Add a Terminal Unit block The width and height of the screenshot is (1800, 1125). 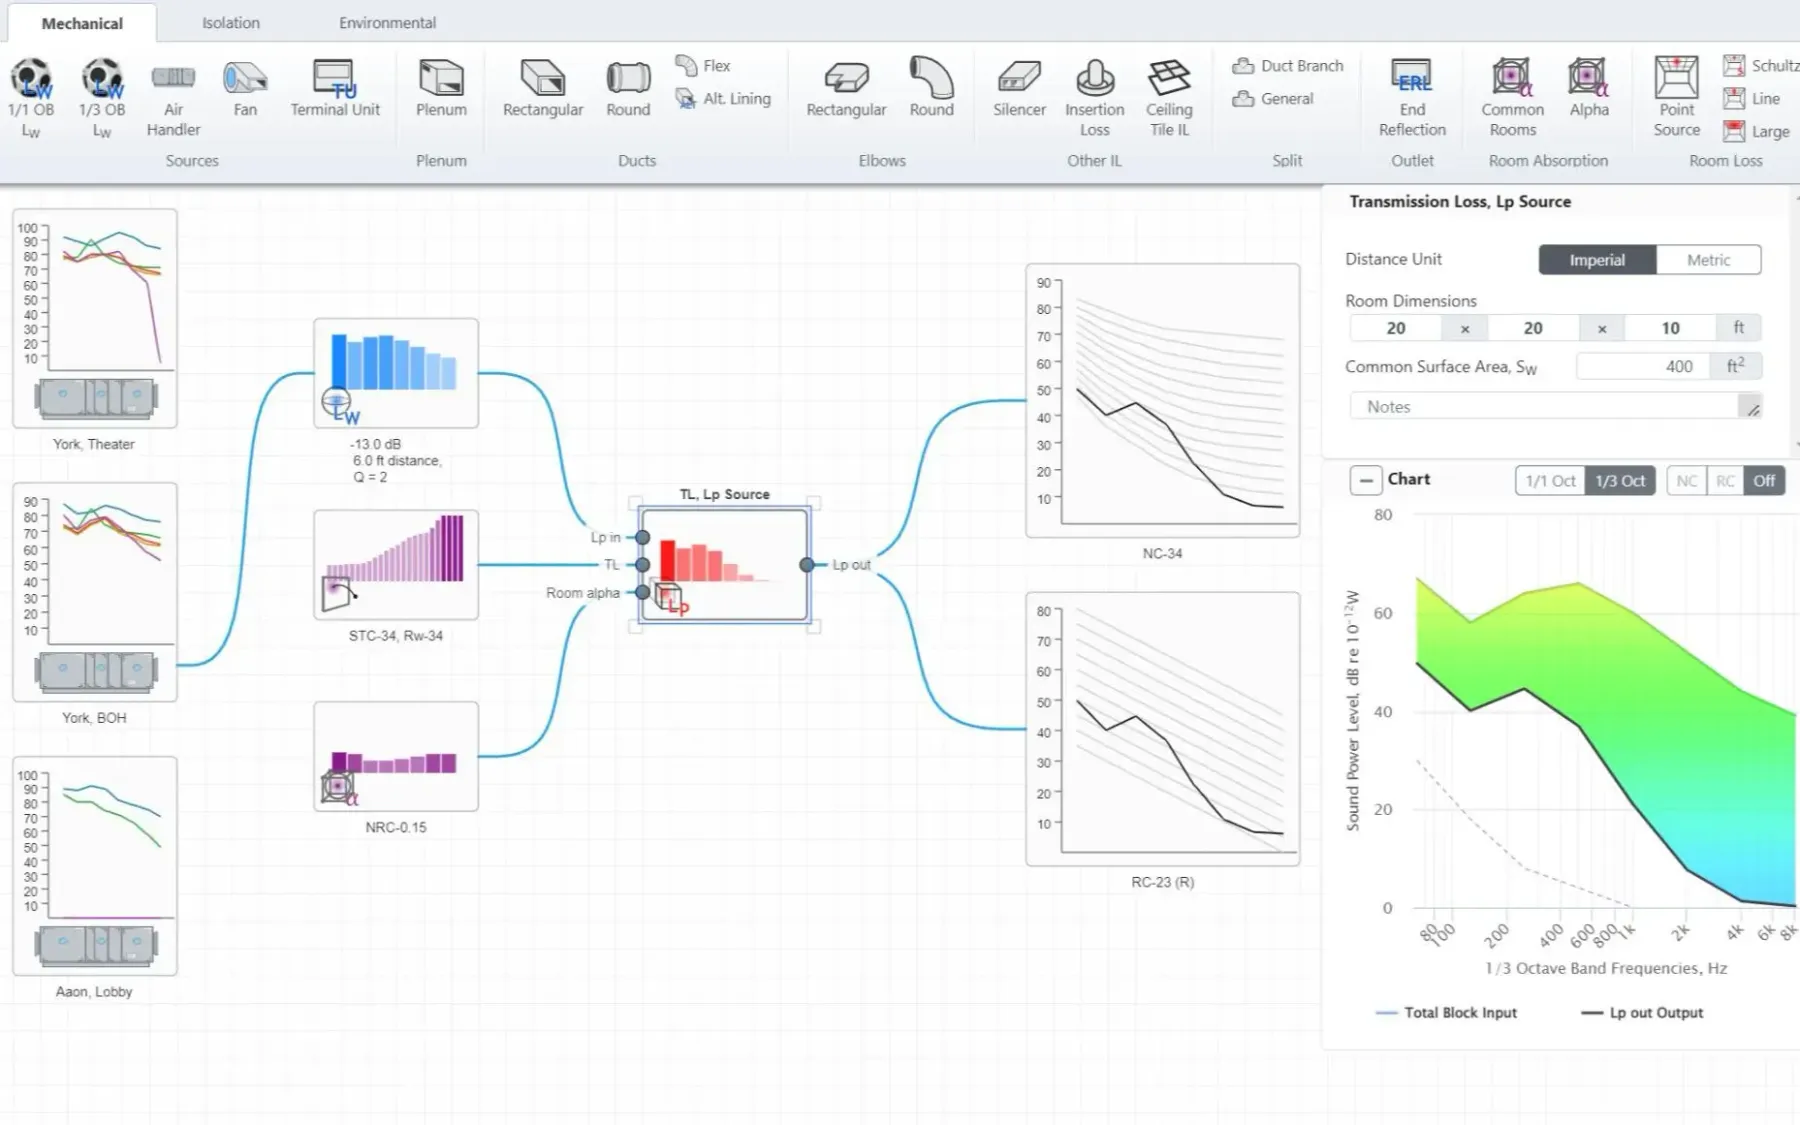(x=335, y=90)
